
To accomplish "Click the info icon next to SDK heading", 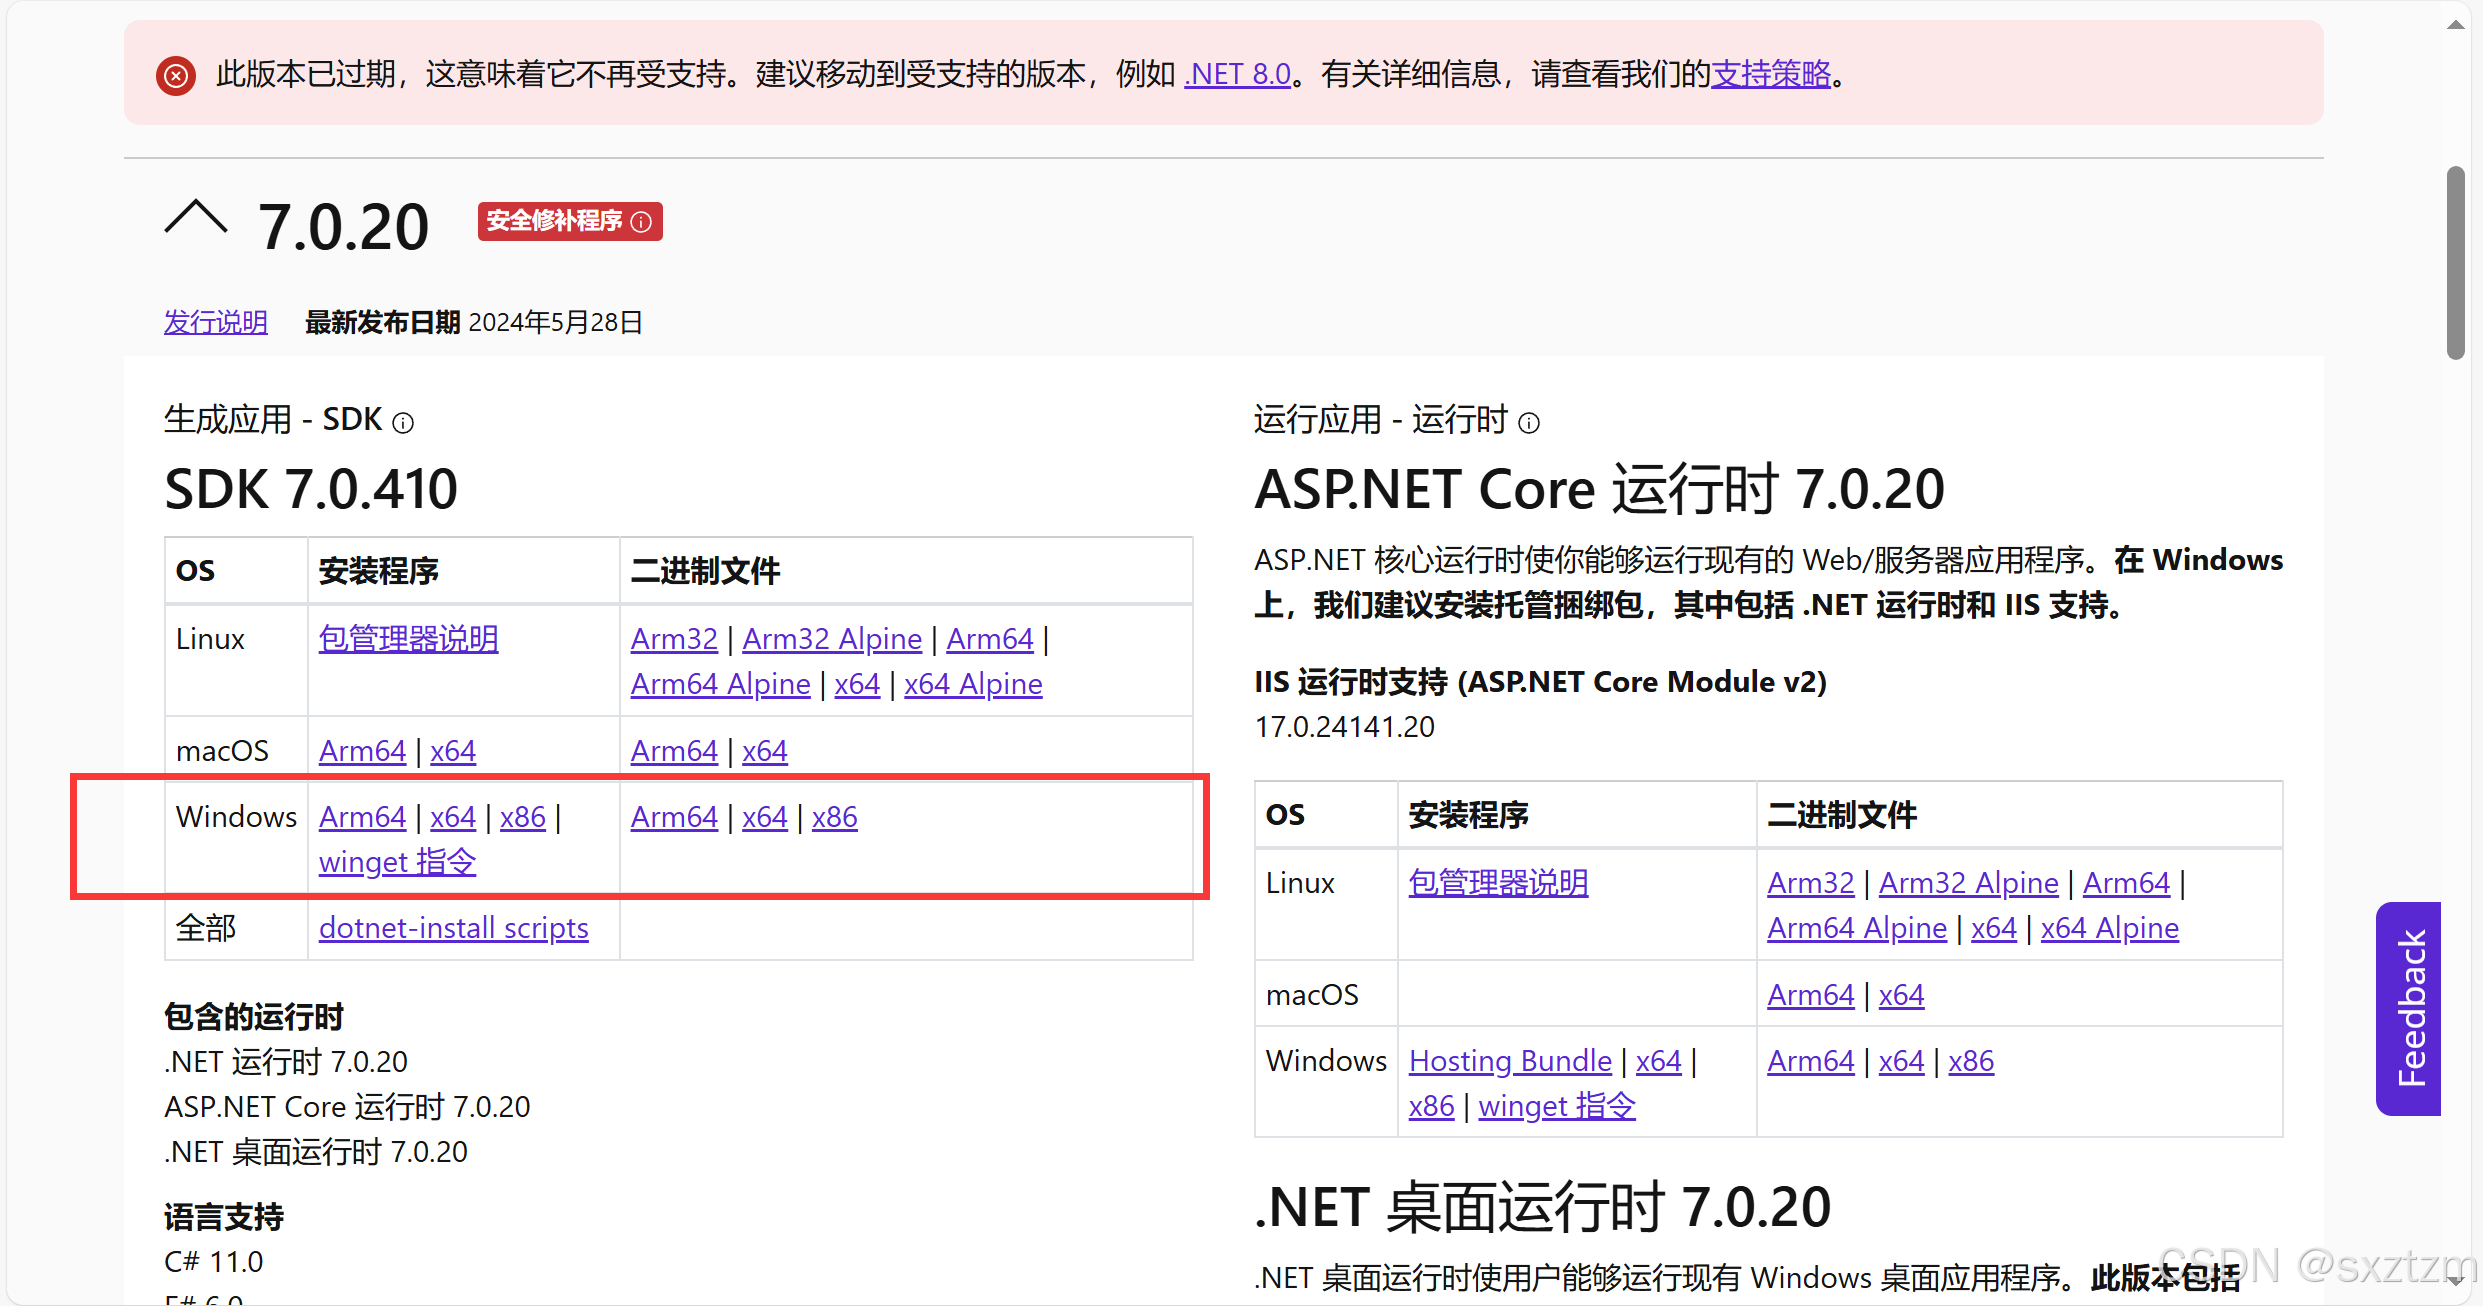I will coord(403,423).
